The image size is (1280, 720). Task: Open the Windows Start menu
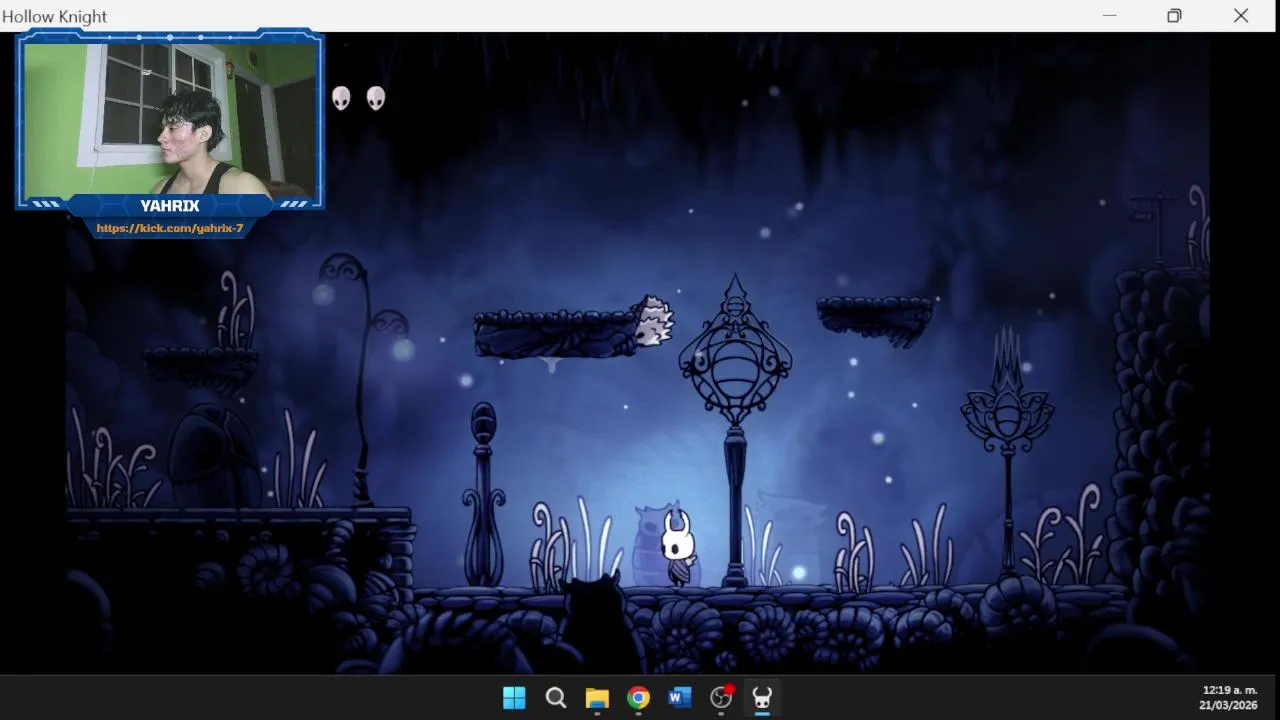(x=514, y=698)
